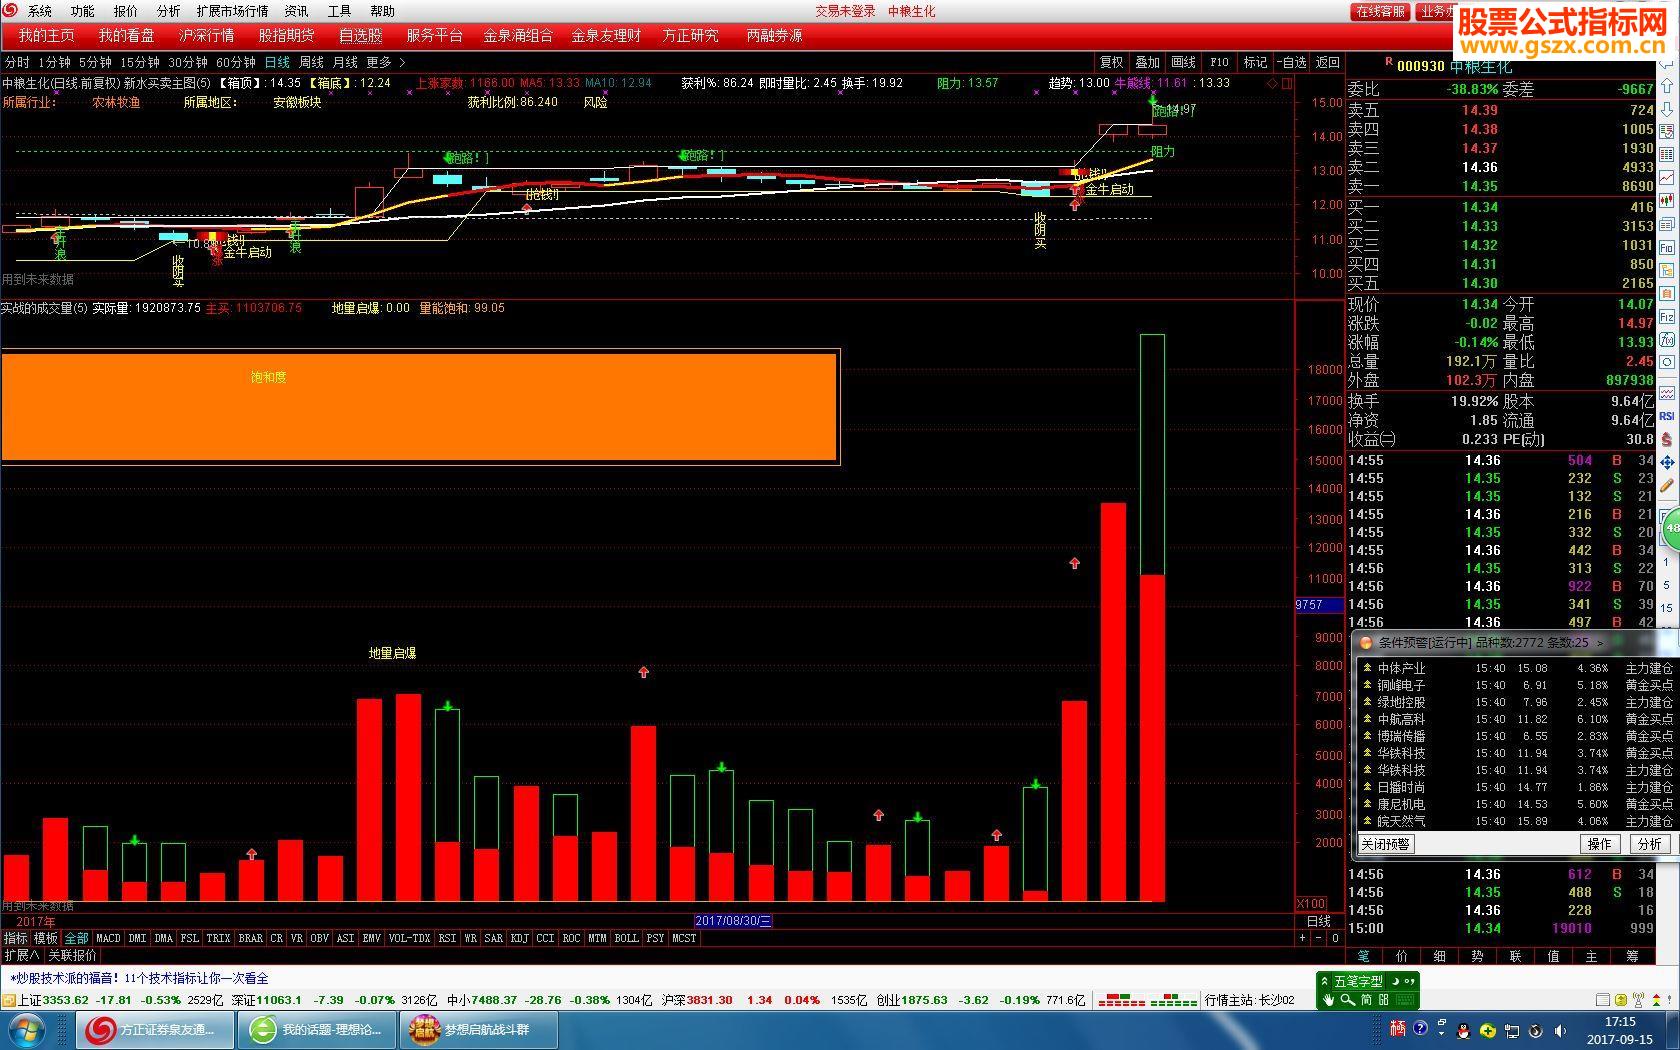
Task: Switch to 势 tab under tick list
Action: click(1478, 956)
